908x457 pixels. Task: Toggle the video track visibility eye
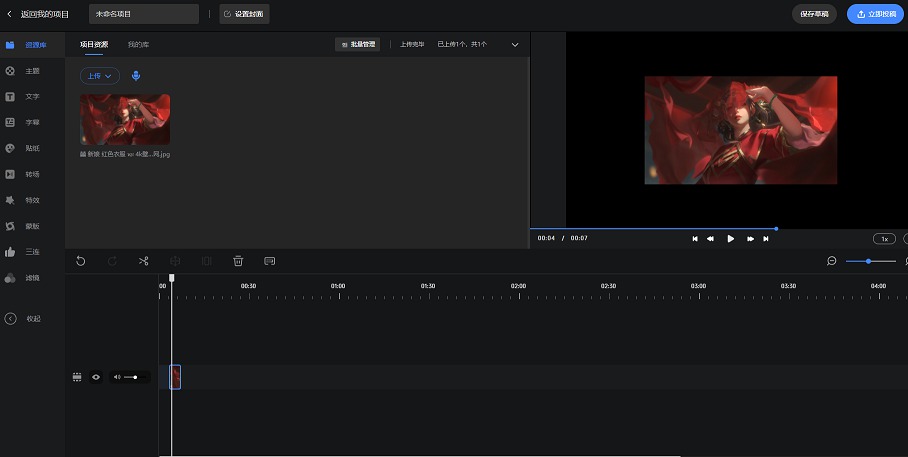pyautogui.click(x=96, y=377)
